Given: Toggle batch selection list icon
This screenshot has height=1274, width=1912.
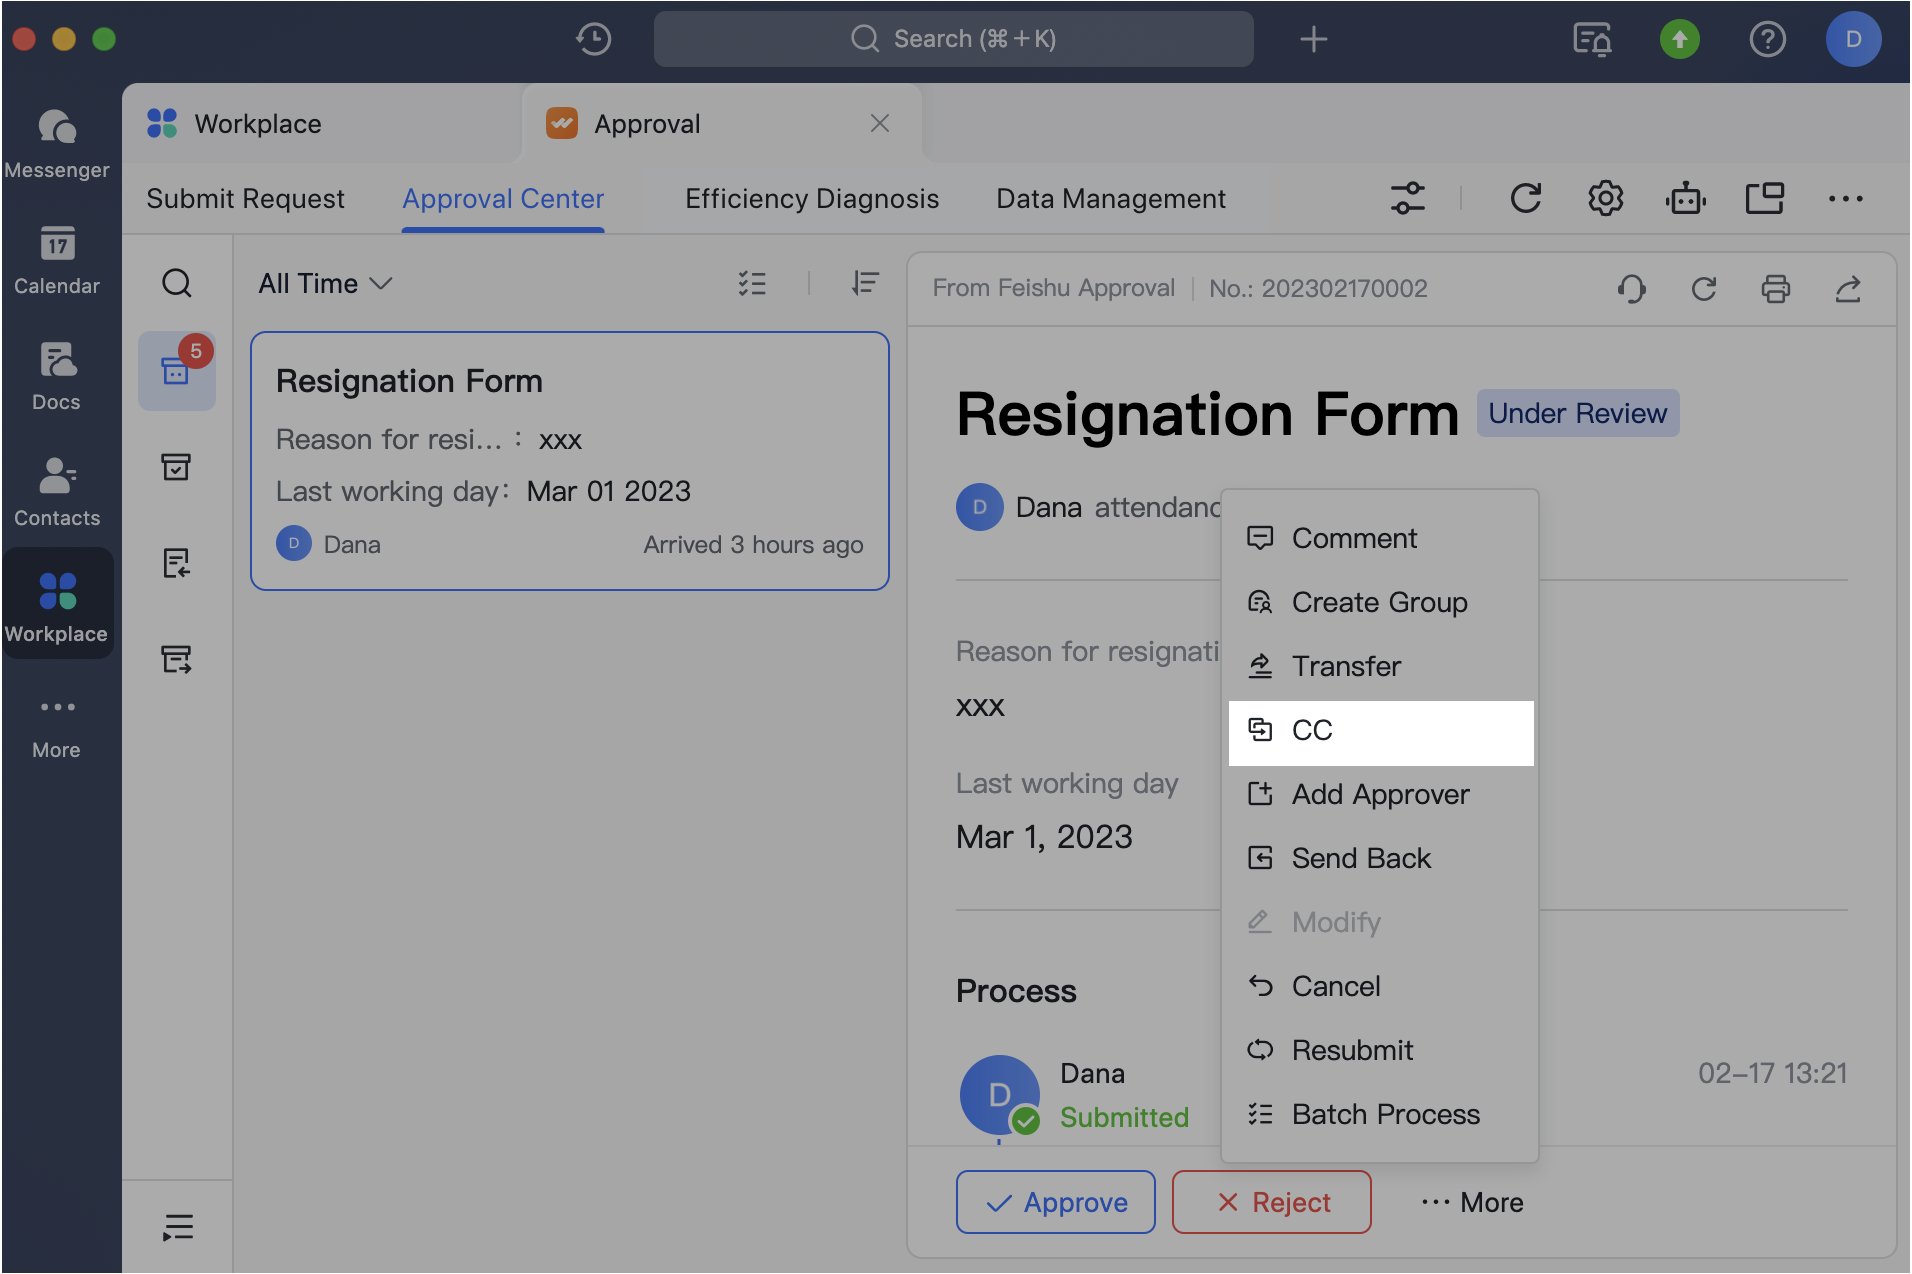Looking at the screenshot, I should [752, 284].
